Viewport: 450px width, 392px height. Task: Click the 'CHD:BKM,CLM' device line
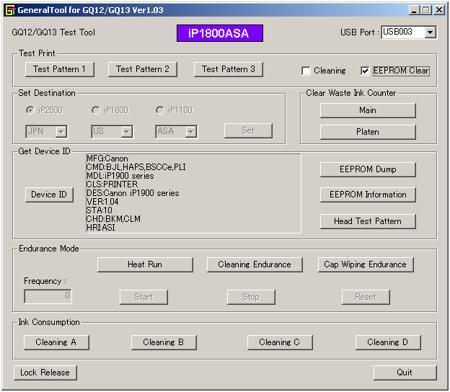[113, 219]
